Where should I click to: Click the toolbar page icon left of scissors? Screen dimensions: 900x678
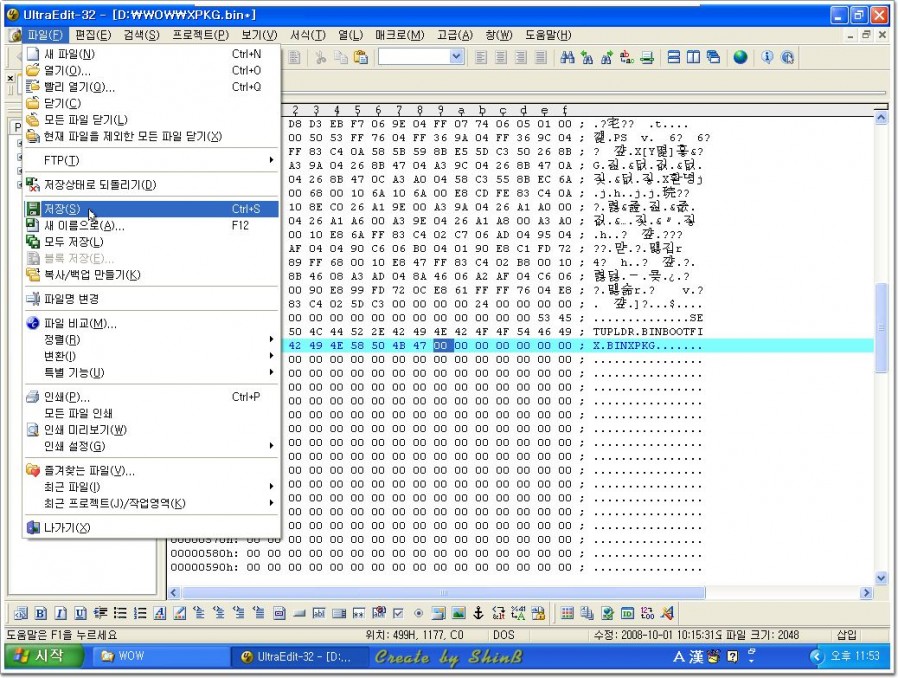point(294,57)
